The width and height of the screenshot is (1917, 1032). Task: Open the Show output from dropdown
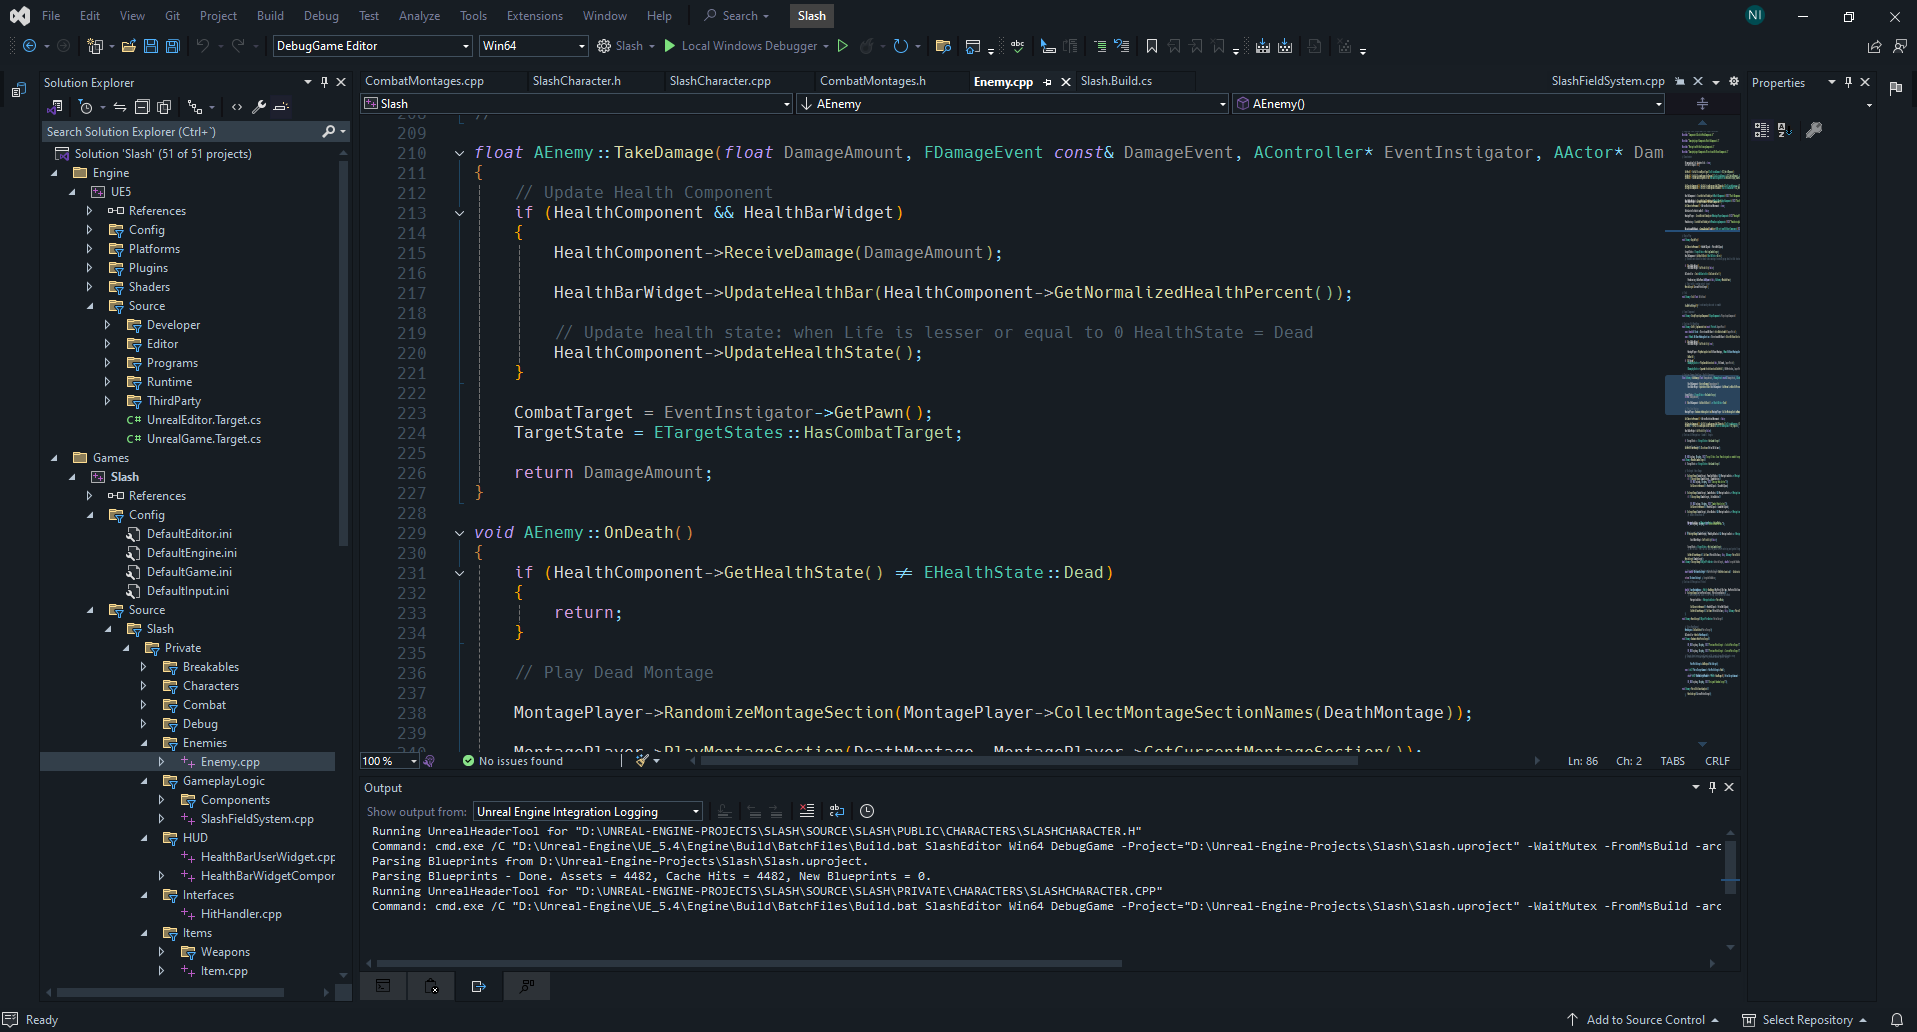[588, 811]
